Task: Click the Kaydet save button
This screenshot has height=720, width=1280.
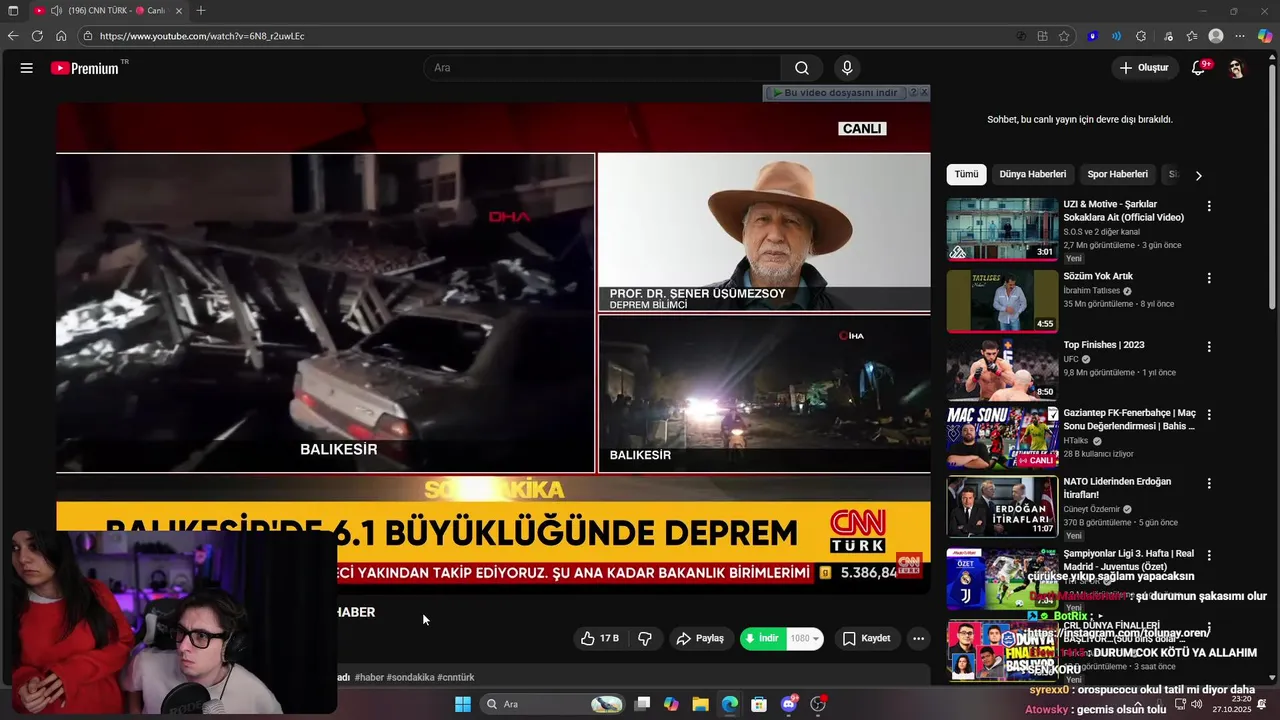Action: coord(866,638)
